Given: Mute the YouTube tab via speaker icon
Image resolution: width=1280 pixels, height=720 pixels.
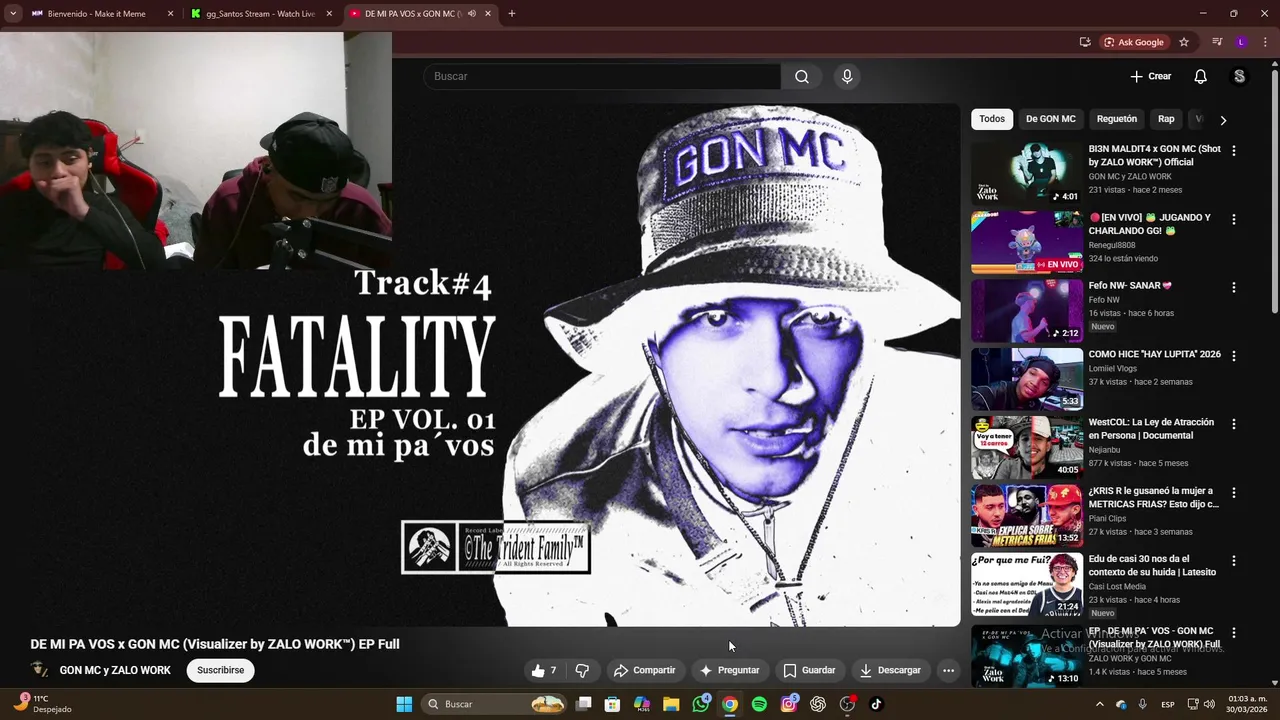Looking at the screenshot, I should point(471,14).
